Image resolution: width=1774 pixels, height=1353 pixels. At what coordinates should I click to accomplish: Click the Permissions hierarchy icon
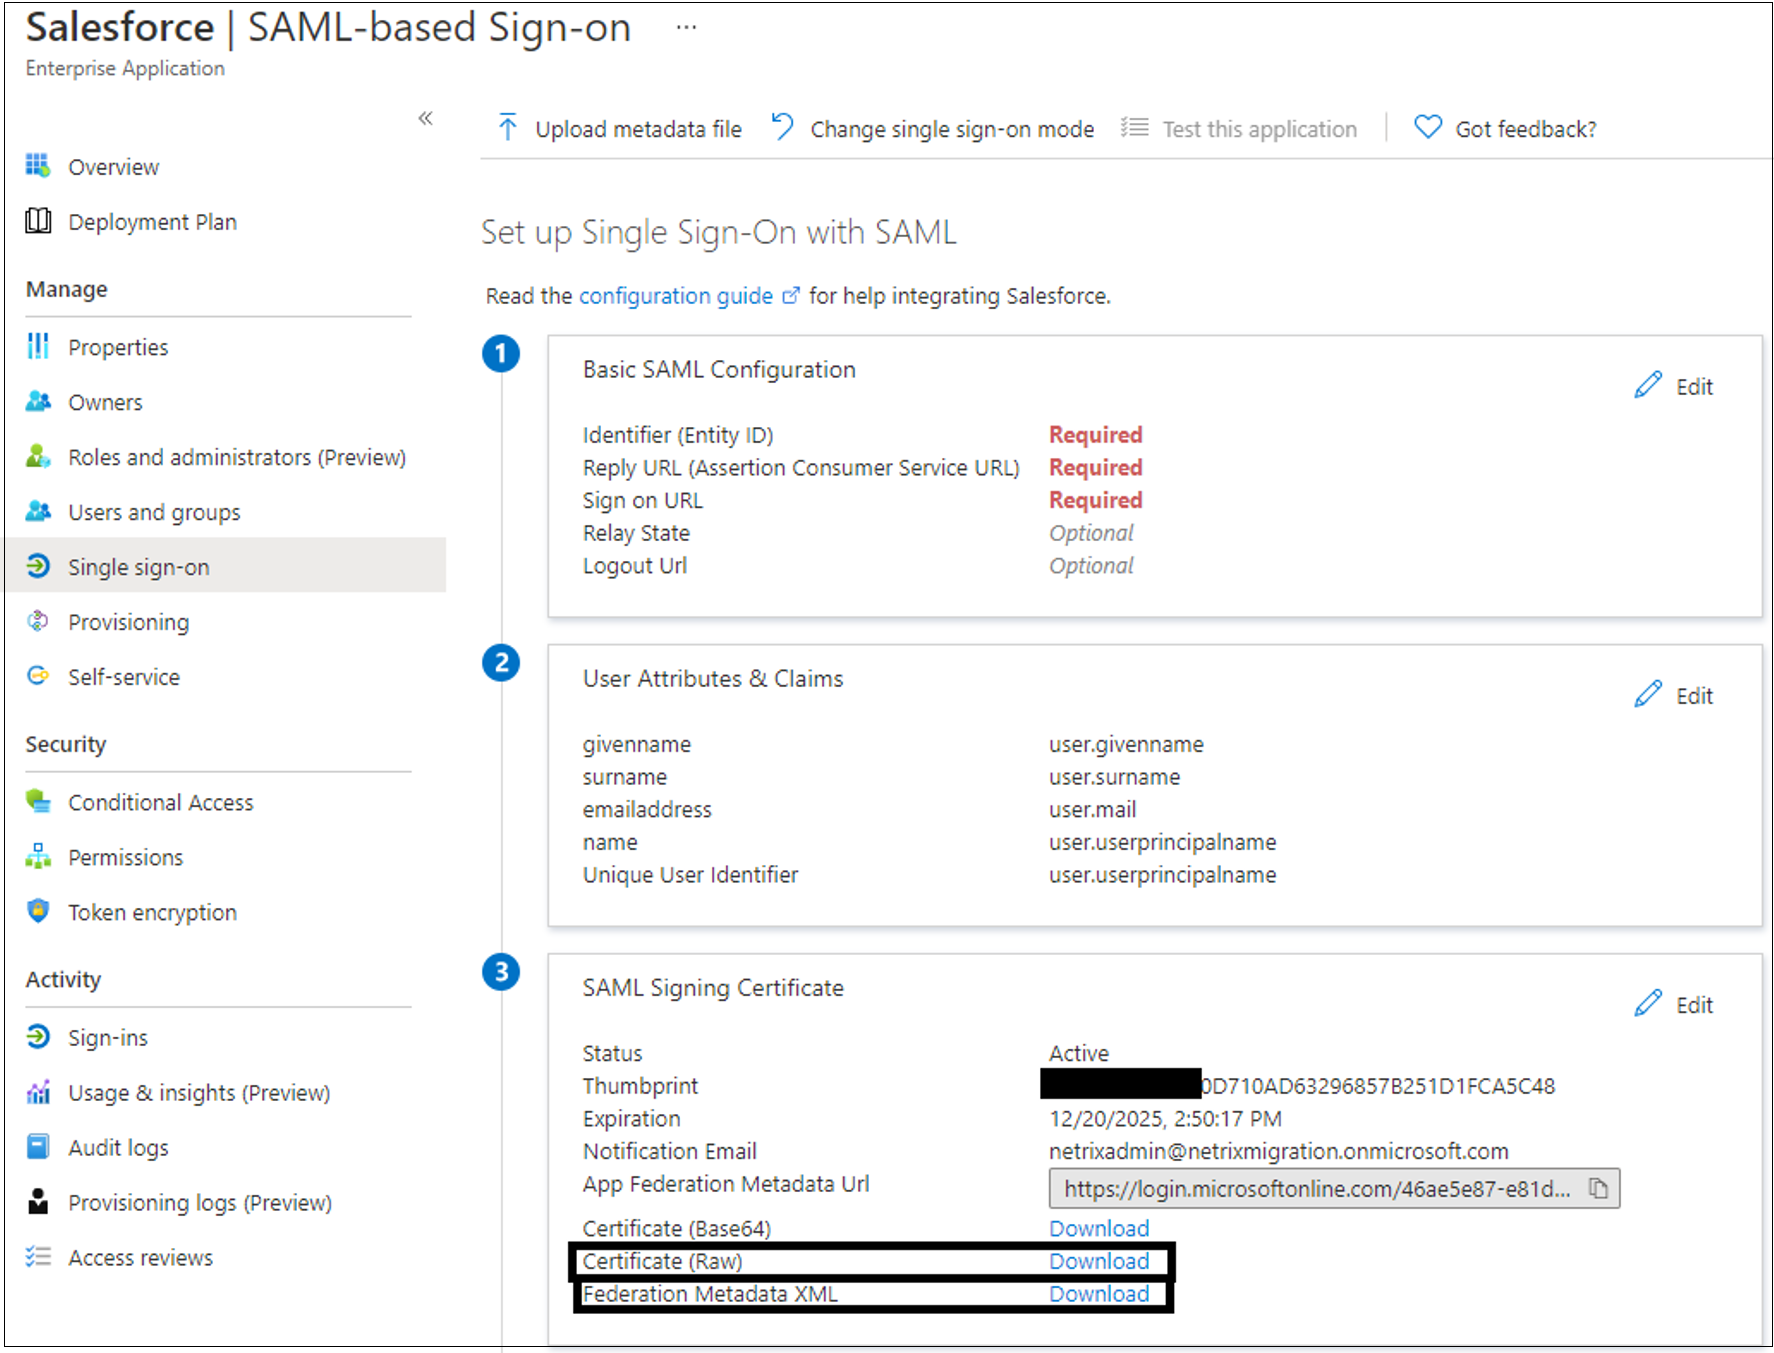coord(38,856)
